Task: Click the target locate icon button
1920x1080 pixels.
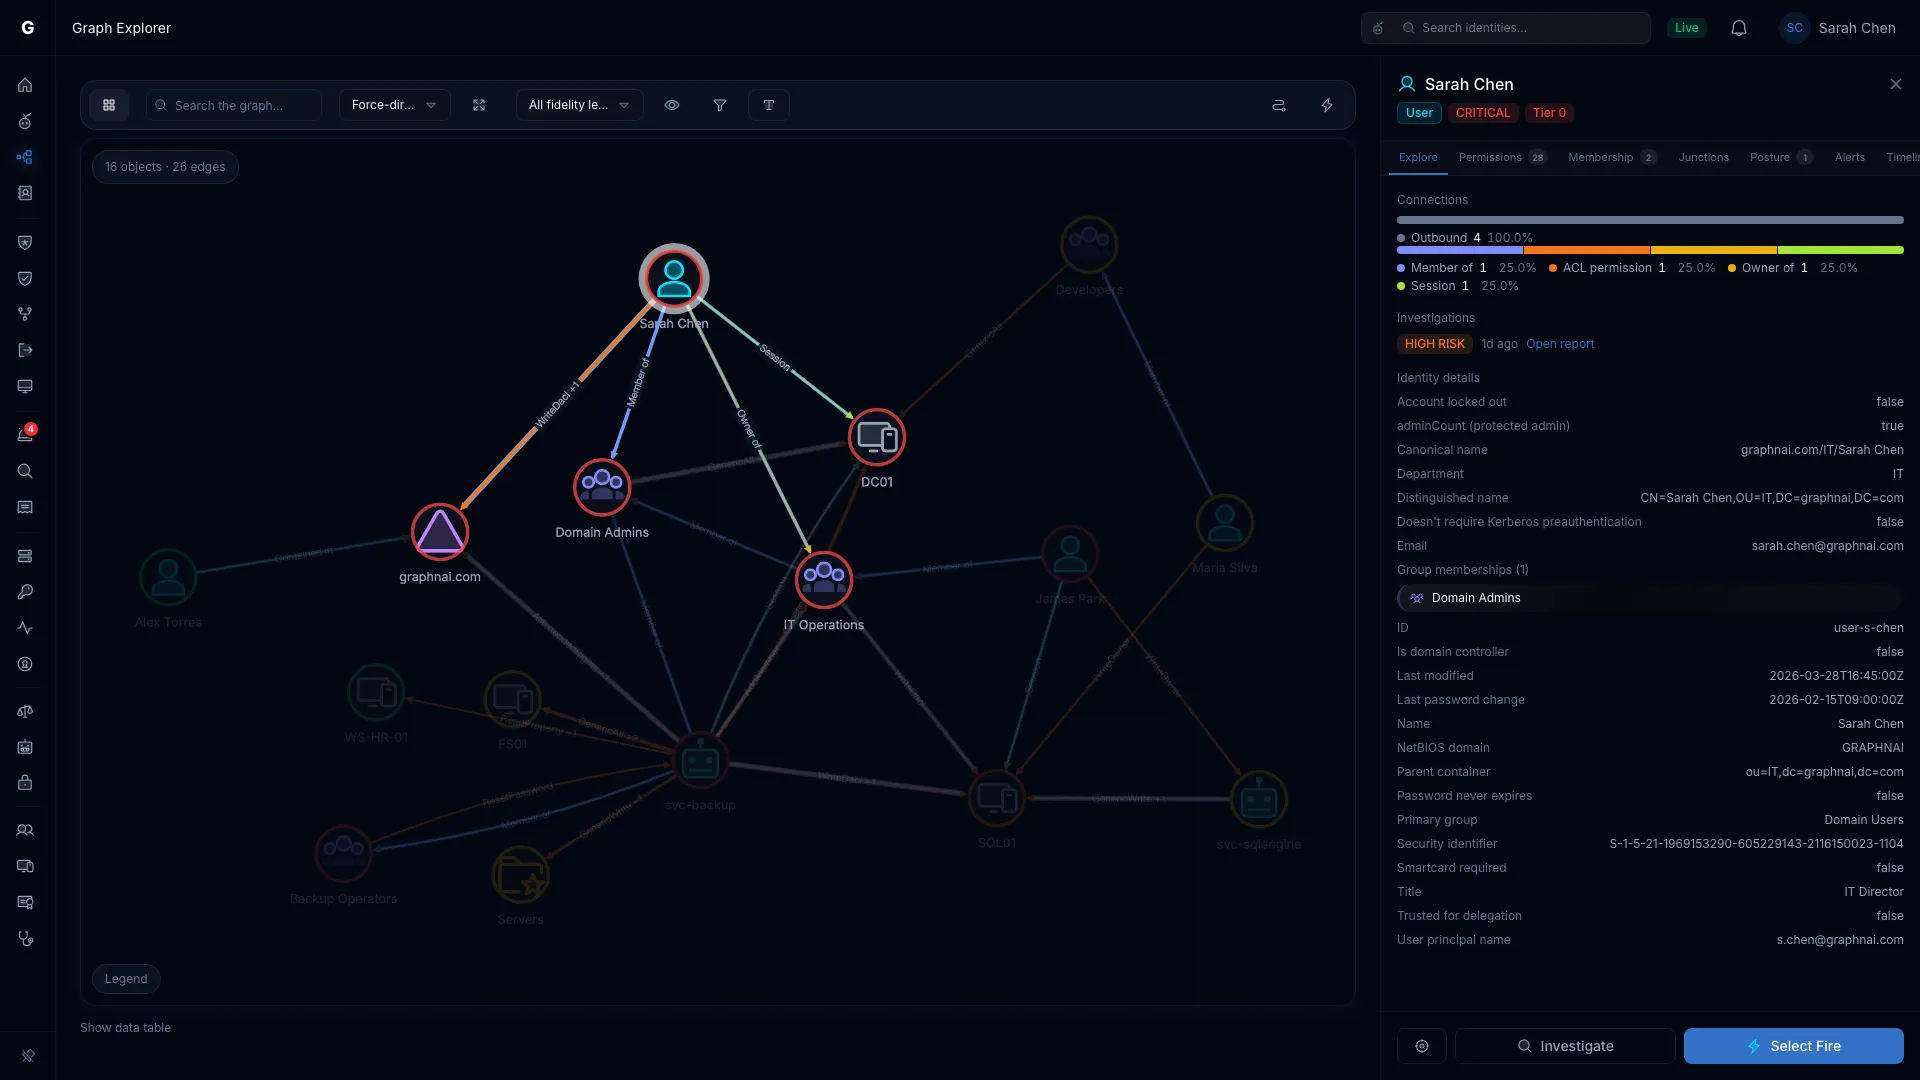Action: point(1421,1046)
